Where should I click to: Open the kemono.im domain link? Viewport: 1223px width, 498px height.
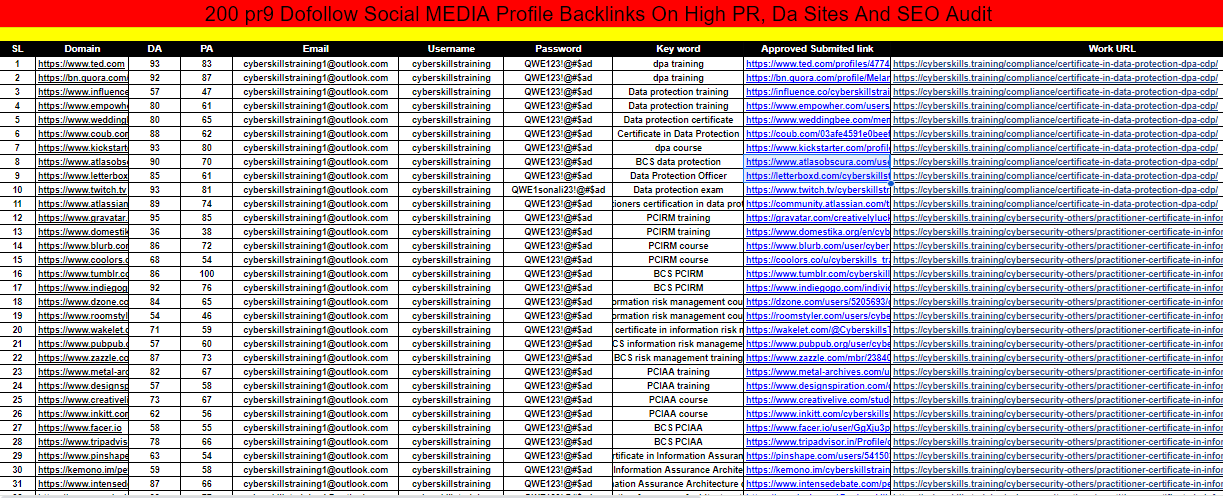83,469
